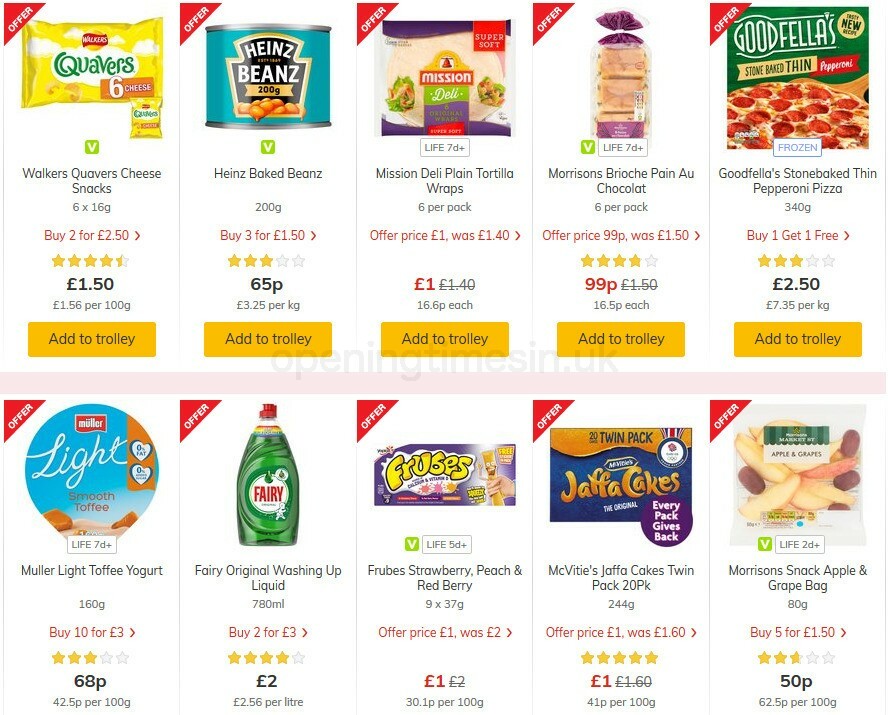Image resolution: width=888 pixels, height=715 pixels.
Task: Add Mission Deli Tortilla Wraps to trolley
Action: tap(444, 339)
